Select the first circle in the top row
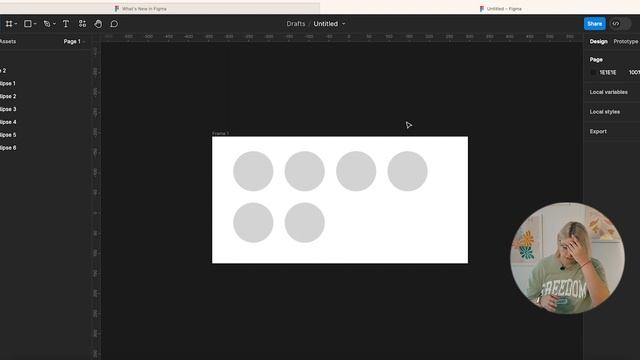This screenshot has height=360, width=640. 253,171
